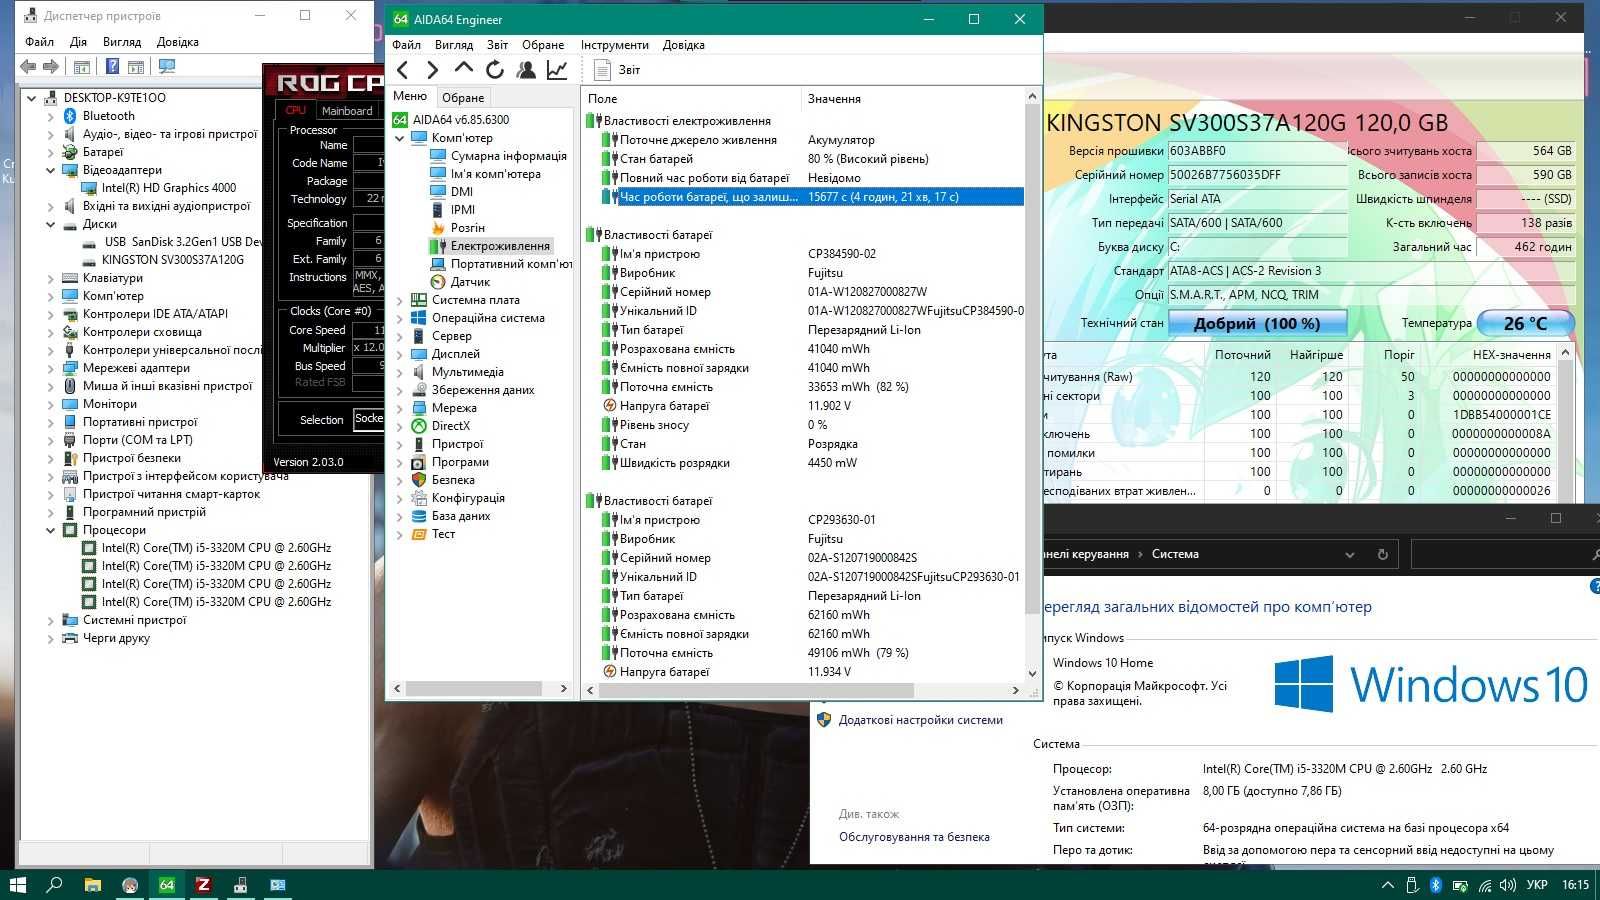Open the AIDA64 graph chart icon
This screenshot has width=1600, height=900.
[557, 70]
